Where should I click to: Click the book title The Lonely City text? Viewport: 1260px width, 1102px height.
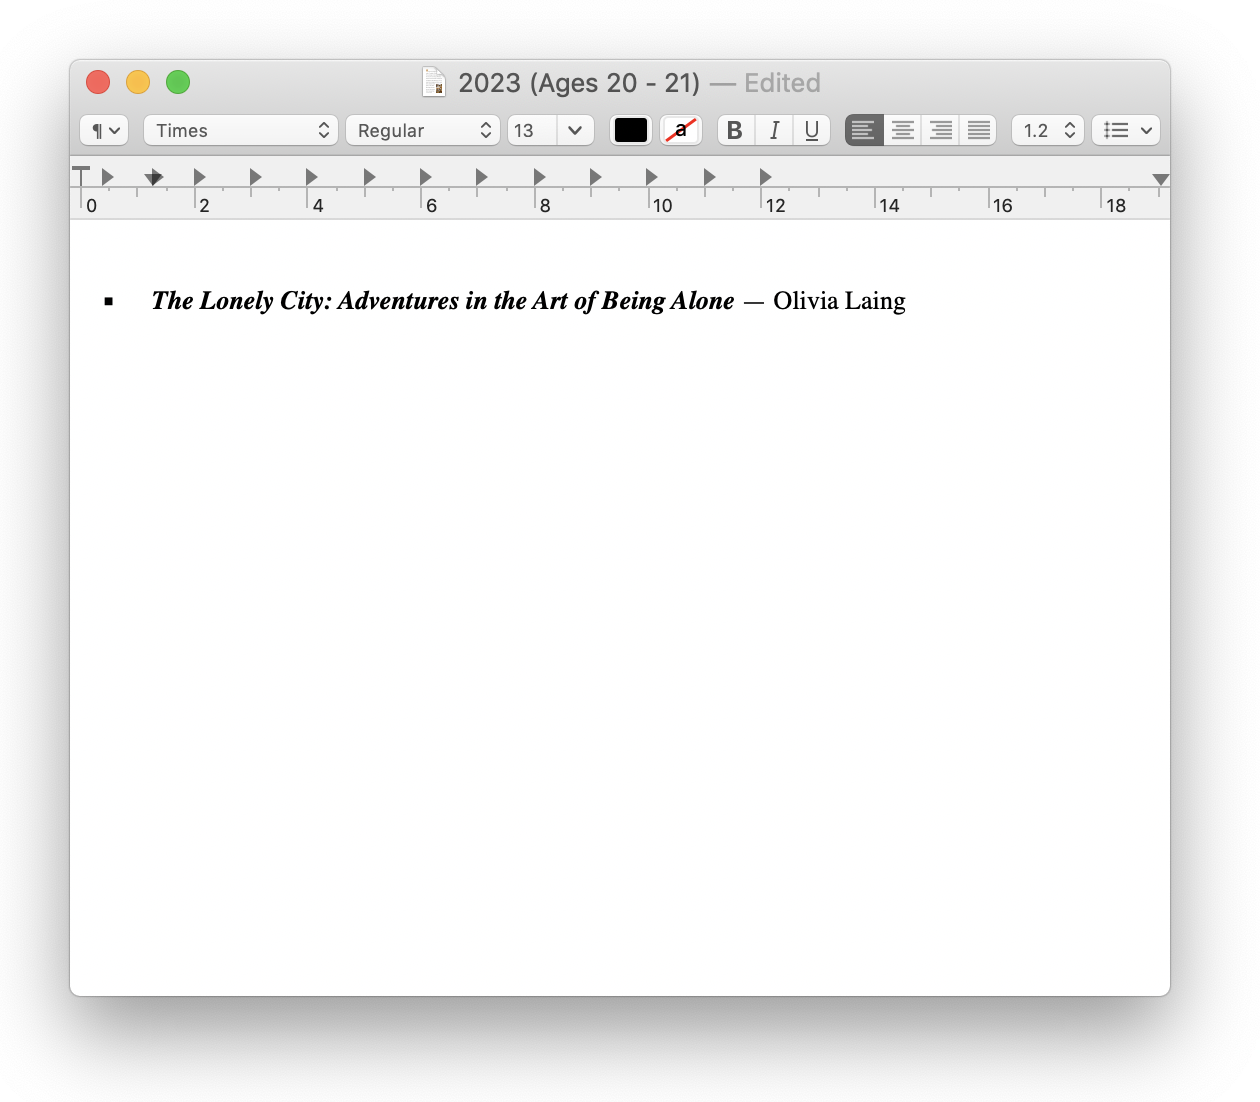(x=443, y=301)
